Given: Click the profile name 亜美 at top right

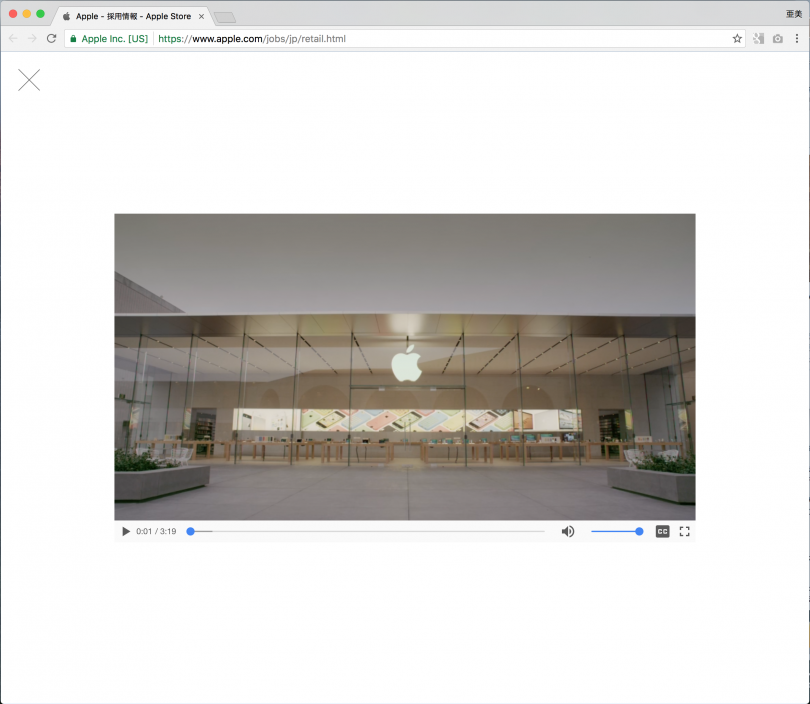Looking at the screenshot, I should (x=793, y=14).
